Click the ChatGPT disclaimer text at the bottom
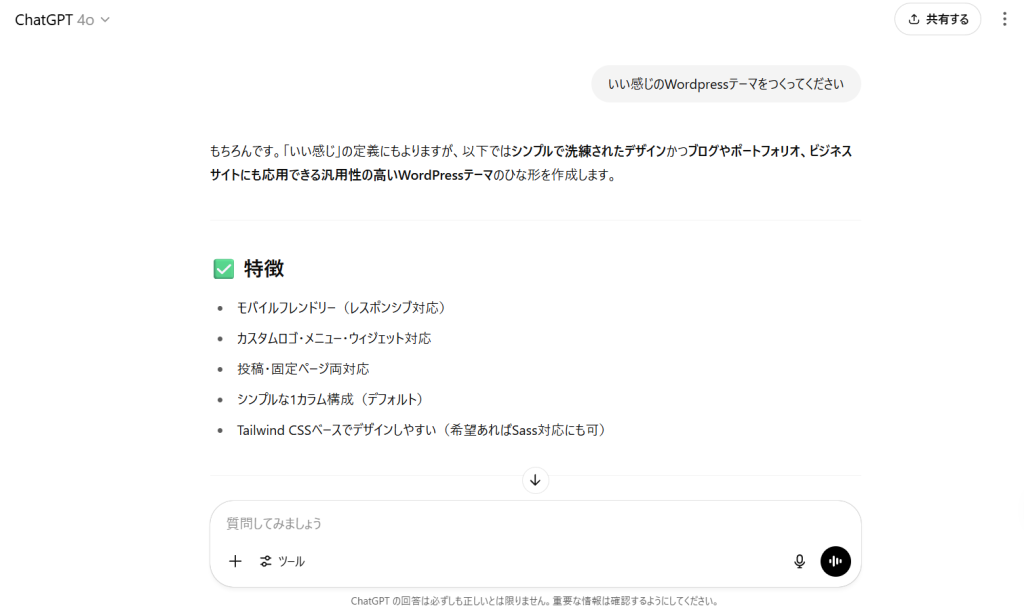The width and height of the screenshot is (1024, 610). click(534, 601)
